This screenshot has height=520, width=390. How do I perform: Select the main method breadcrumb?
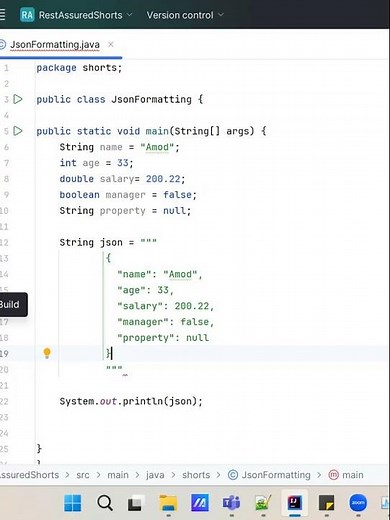pos(346,475)
